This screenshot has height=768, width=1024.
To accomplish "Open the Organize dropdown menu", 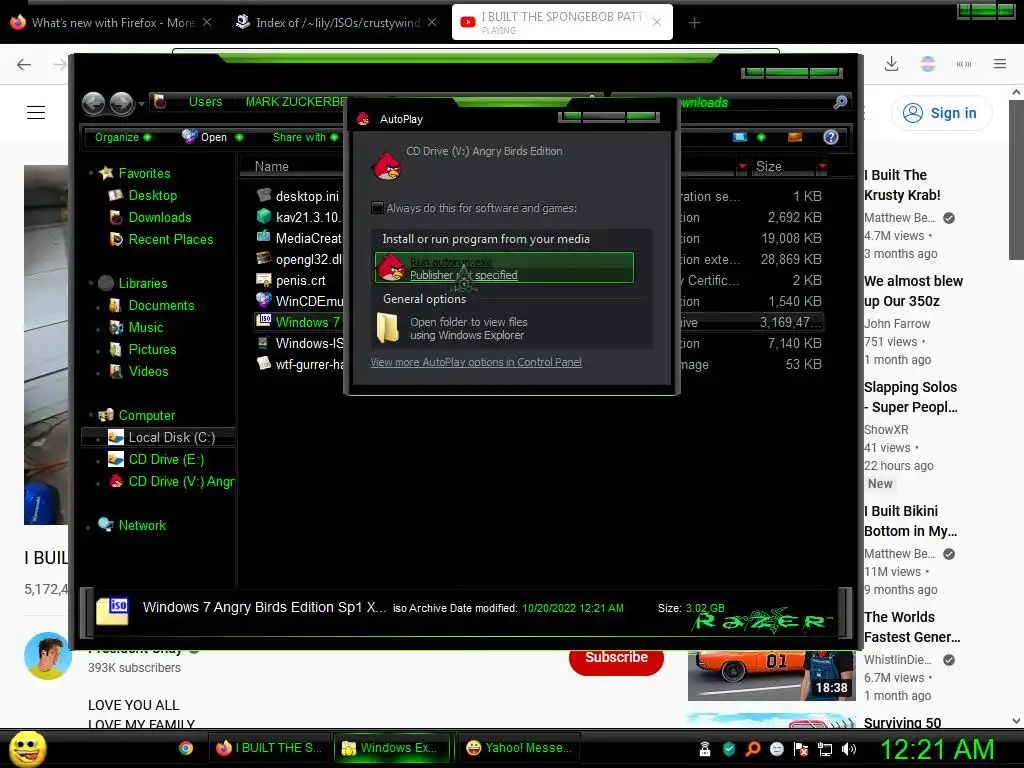I will 122,137.
